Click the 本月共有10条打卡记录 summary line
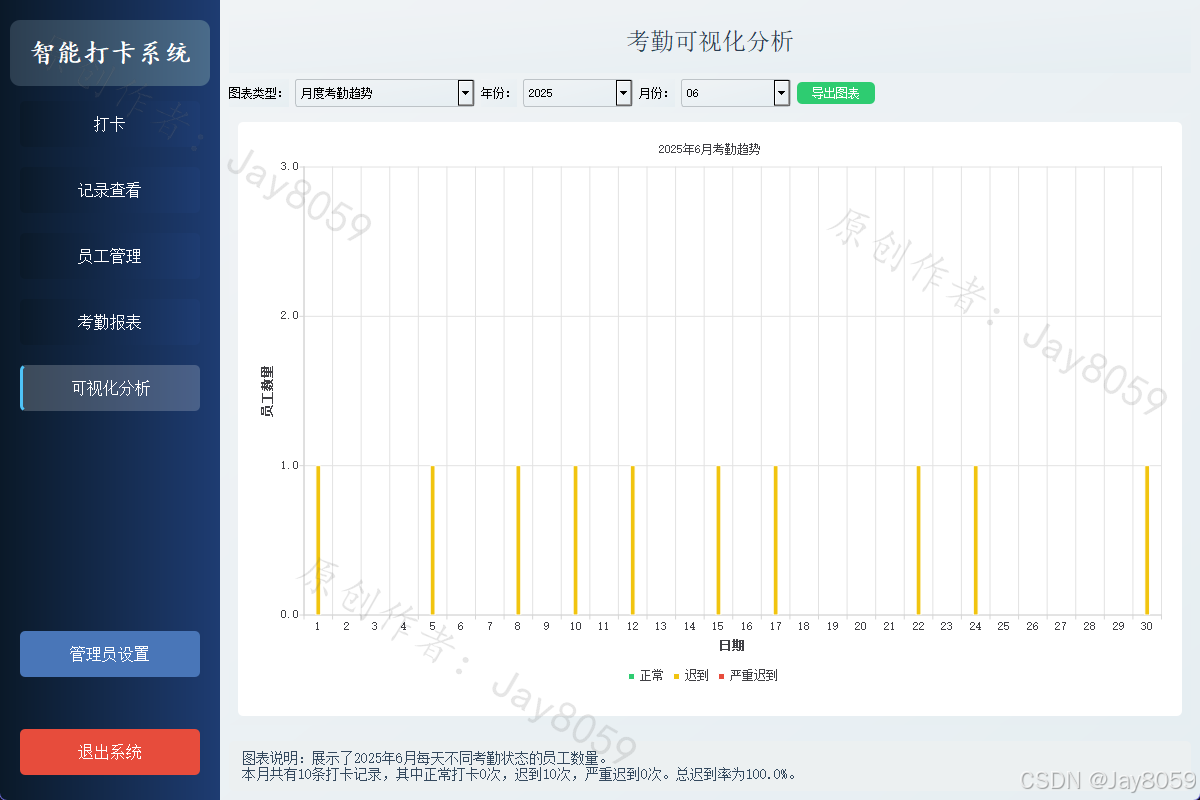Viewport: 1200px width, 800px height. click(519, 774)
